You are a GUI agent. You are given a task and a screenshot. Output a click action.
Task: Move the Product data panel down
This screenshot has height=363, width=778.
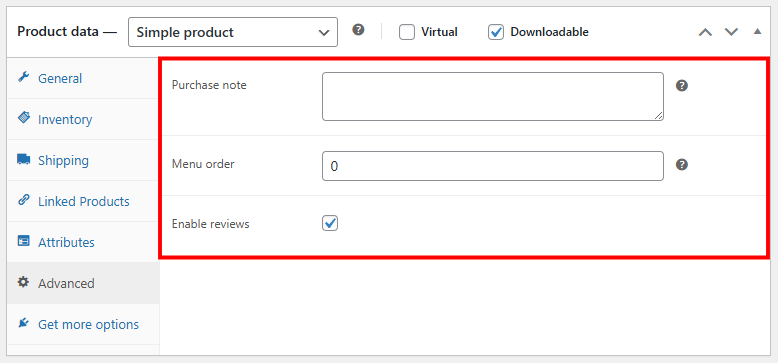click(731, 32)
